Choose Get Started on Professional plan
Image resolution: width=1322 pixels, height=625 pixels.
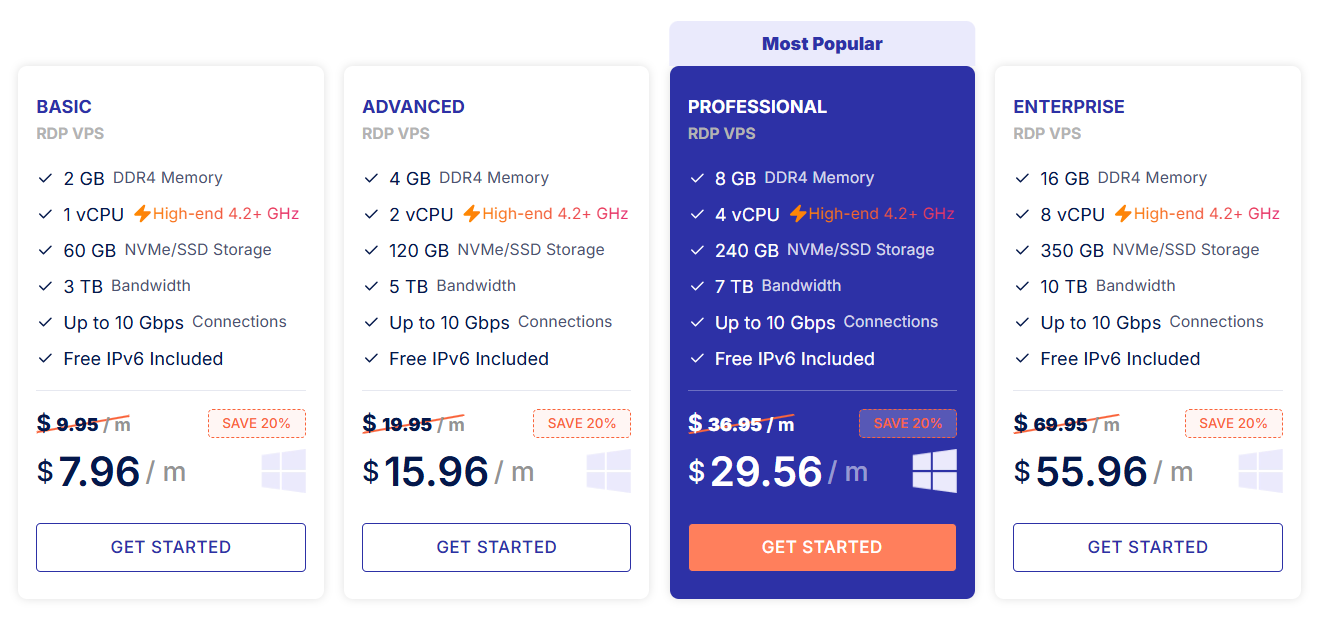(x=822, y=547)
